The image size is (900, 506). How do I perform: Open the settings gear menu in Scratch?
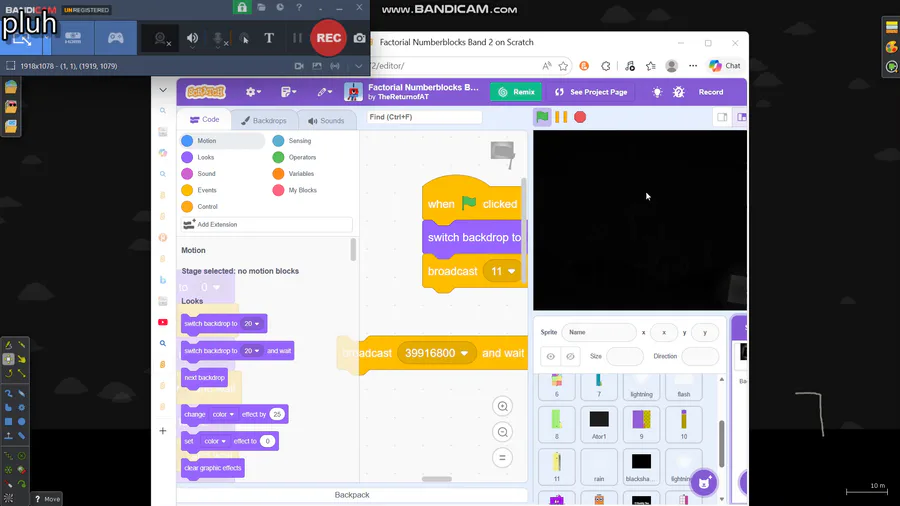(253, 92)
